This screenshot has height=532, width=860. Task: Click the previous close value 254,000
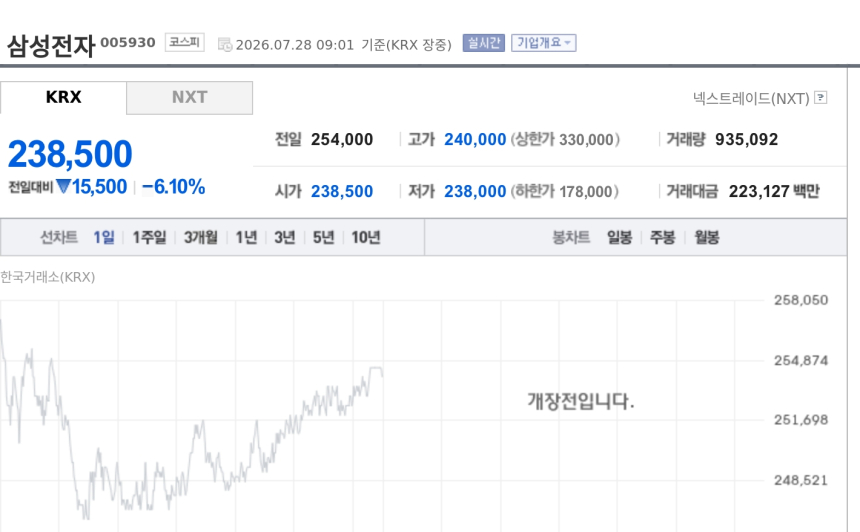[x=342, y=139]
